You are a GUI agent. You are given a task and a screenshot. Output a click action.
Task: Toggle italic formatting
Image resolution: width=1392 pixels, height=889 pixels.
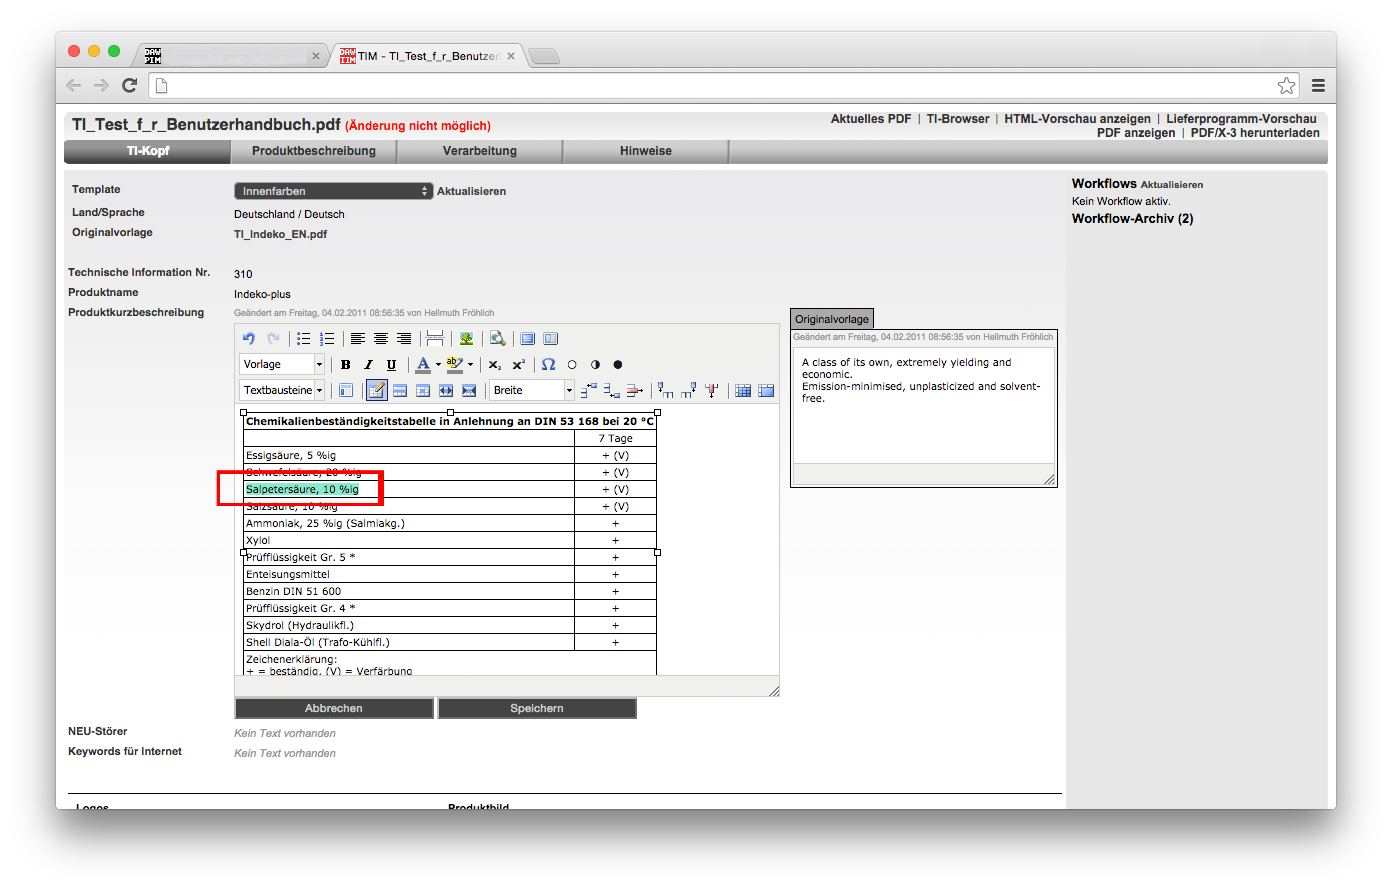point(368,365)
